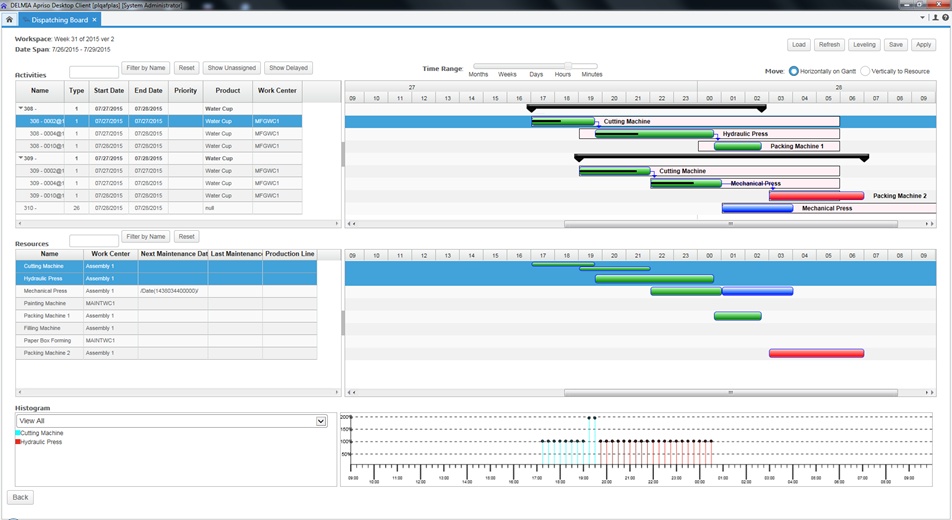Viewport: 952px width, 520px height.
Task: Select Paper Box Forming in Resources list
Action: click(x=166, y=340)
